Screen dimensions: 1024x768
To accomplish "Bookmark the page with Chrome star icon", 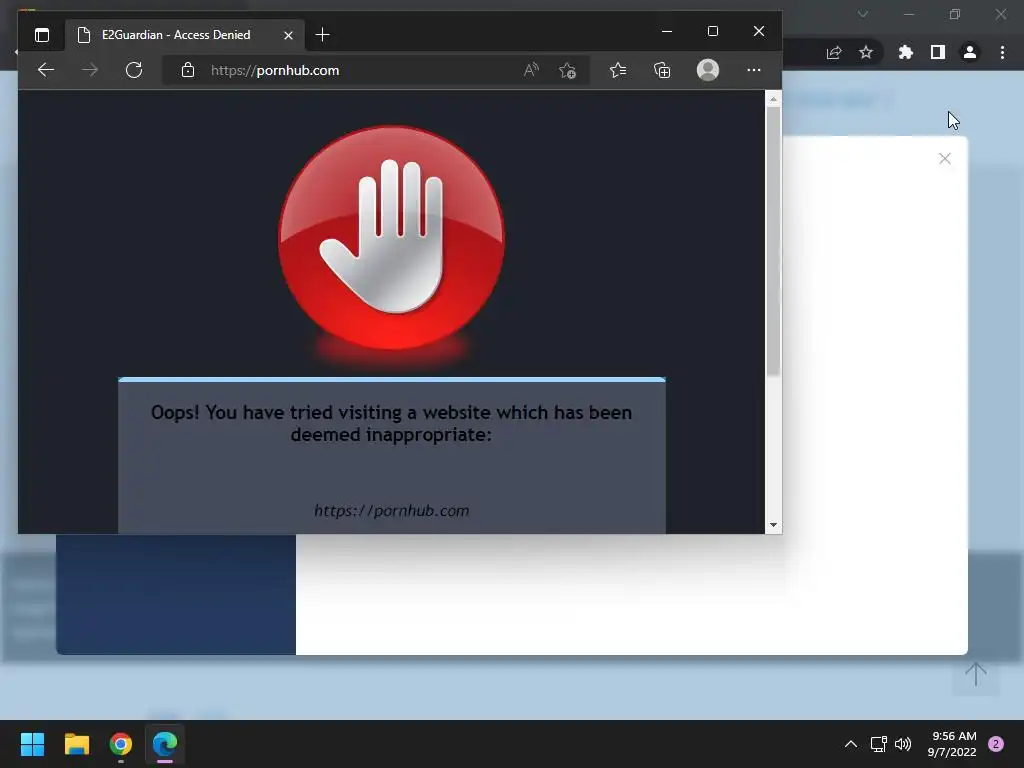I will click(x=866, y=52).
